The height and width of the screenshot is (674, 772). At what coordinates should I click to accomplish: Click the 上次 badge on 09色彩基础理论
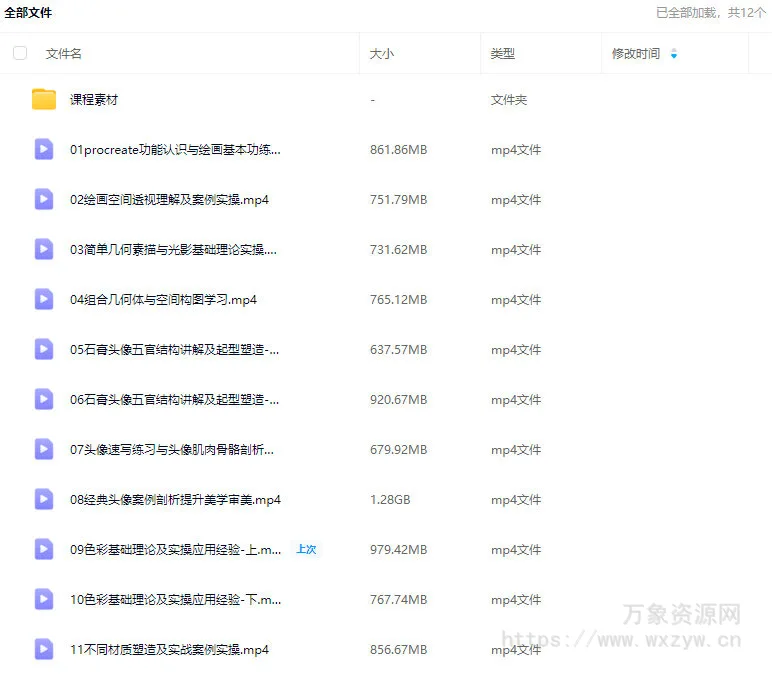point(306,549)
